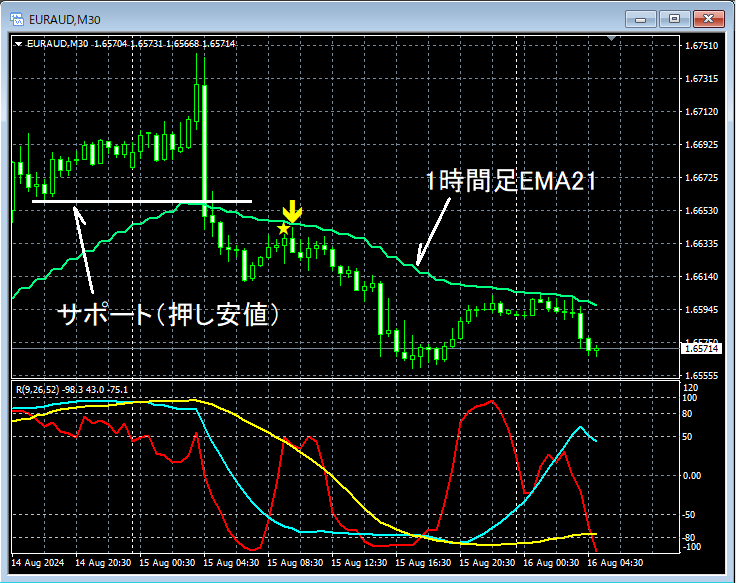
Task: Click the 15 Aug 16:30 time label
Action: point(423,562)
